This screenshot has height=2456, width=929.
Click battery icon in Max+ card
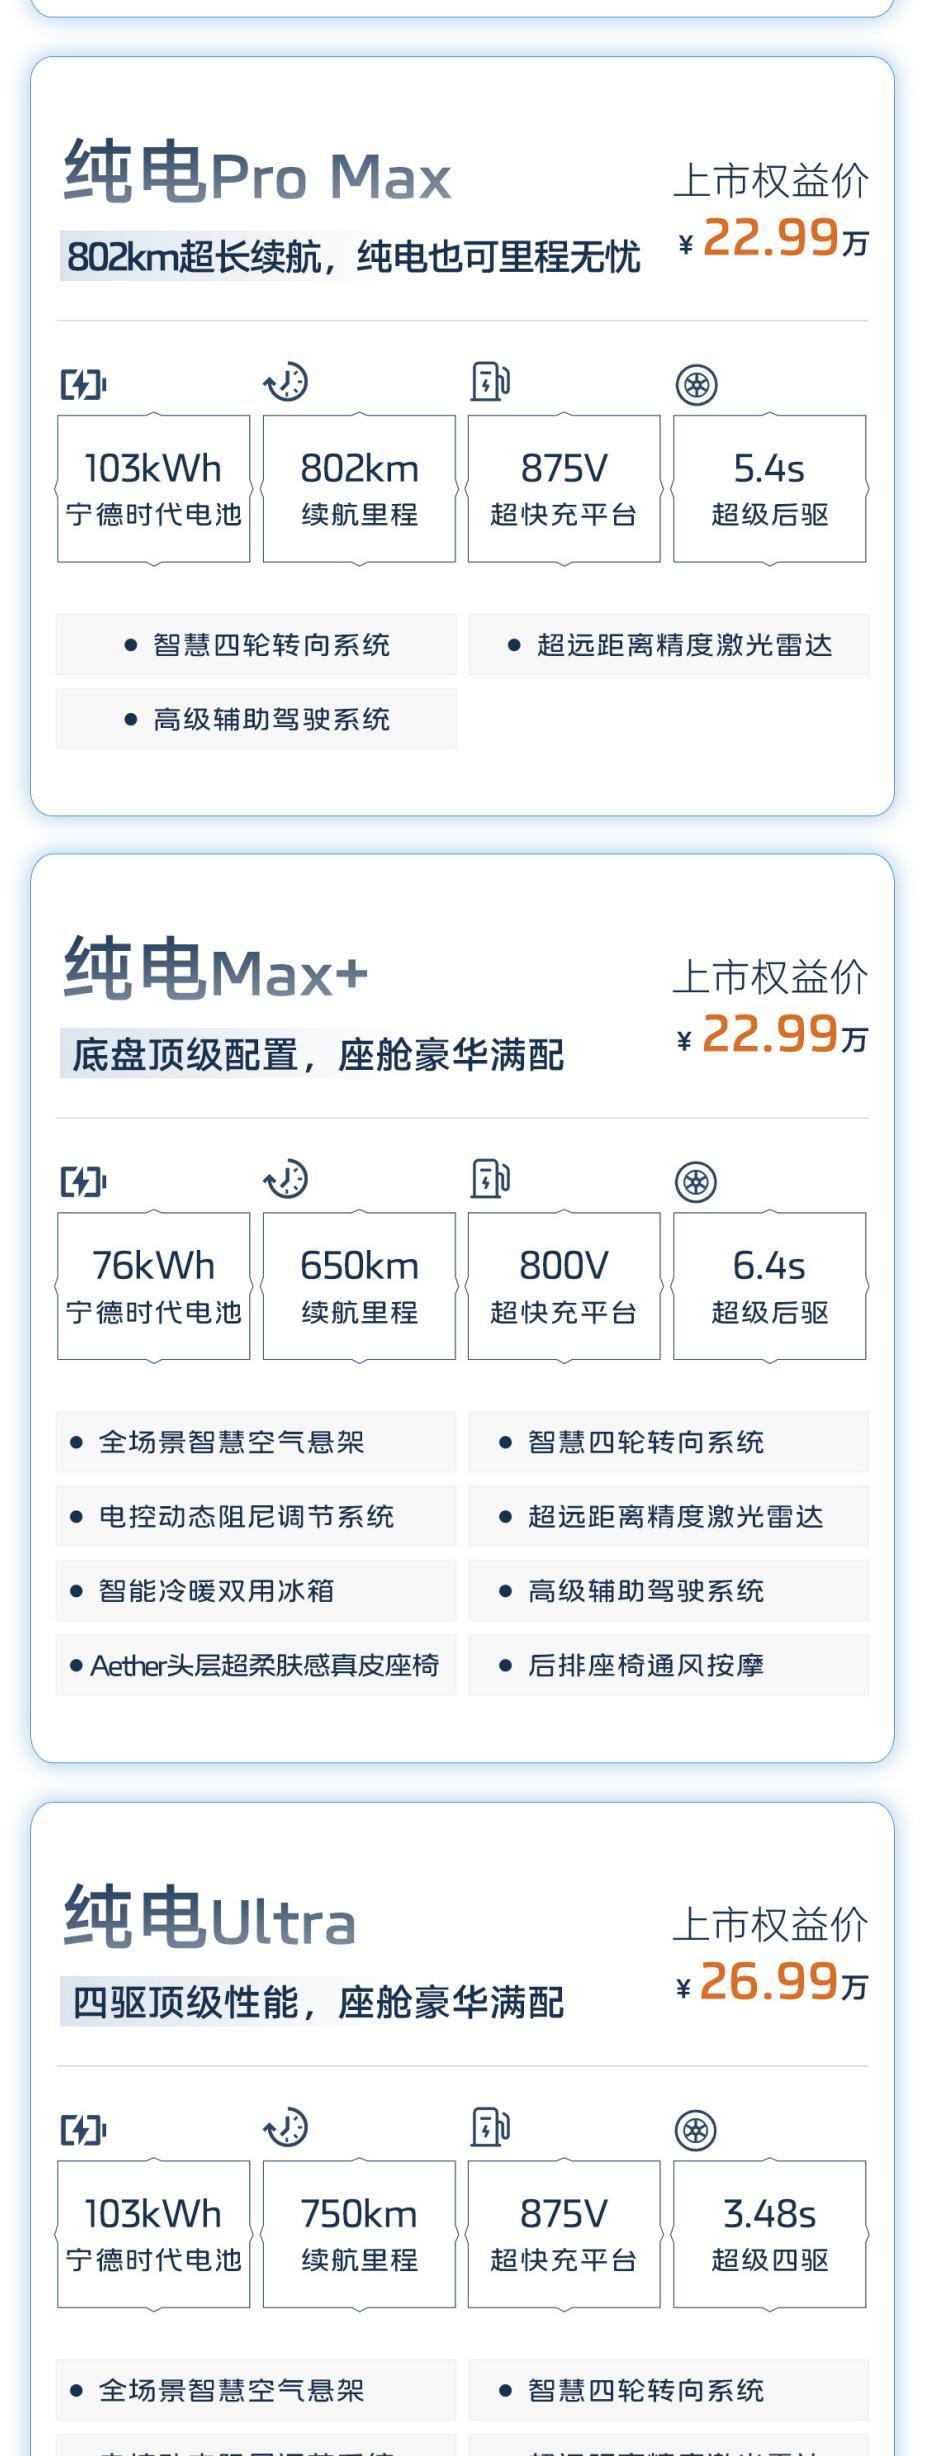point(83,1181)
